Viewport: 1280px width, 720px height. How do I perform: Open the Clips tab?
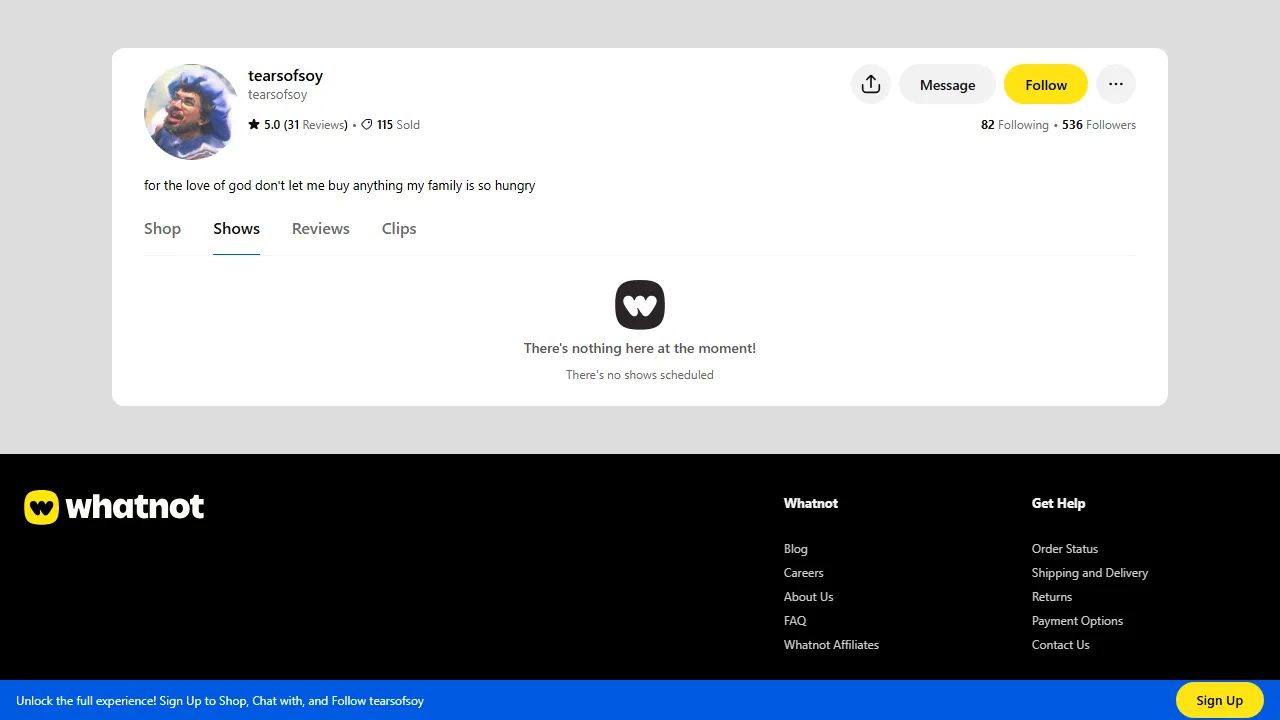tap(398, 228)
